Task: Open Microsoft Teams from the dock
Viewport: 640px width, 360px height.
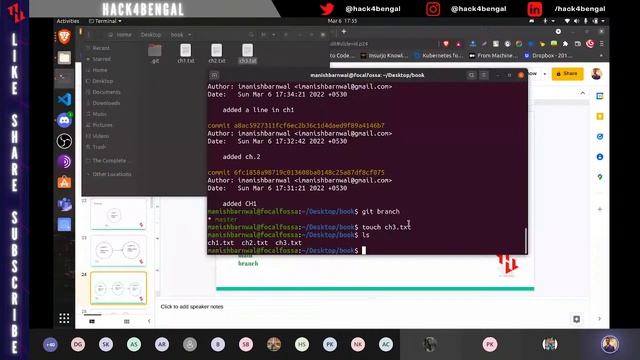Action: [64, 204]
